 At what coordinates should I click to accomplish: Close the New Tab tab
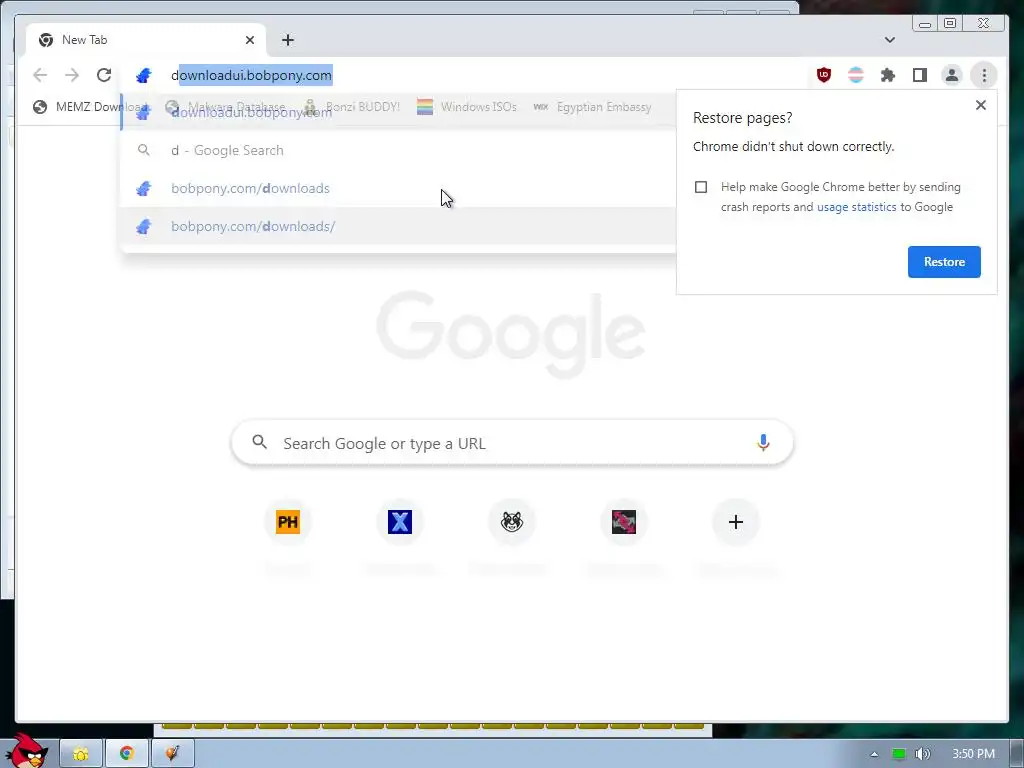(x=249, y=40)
